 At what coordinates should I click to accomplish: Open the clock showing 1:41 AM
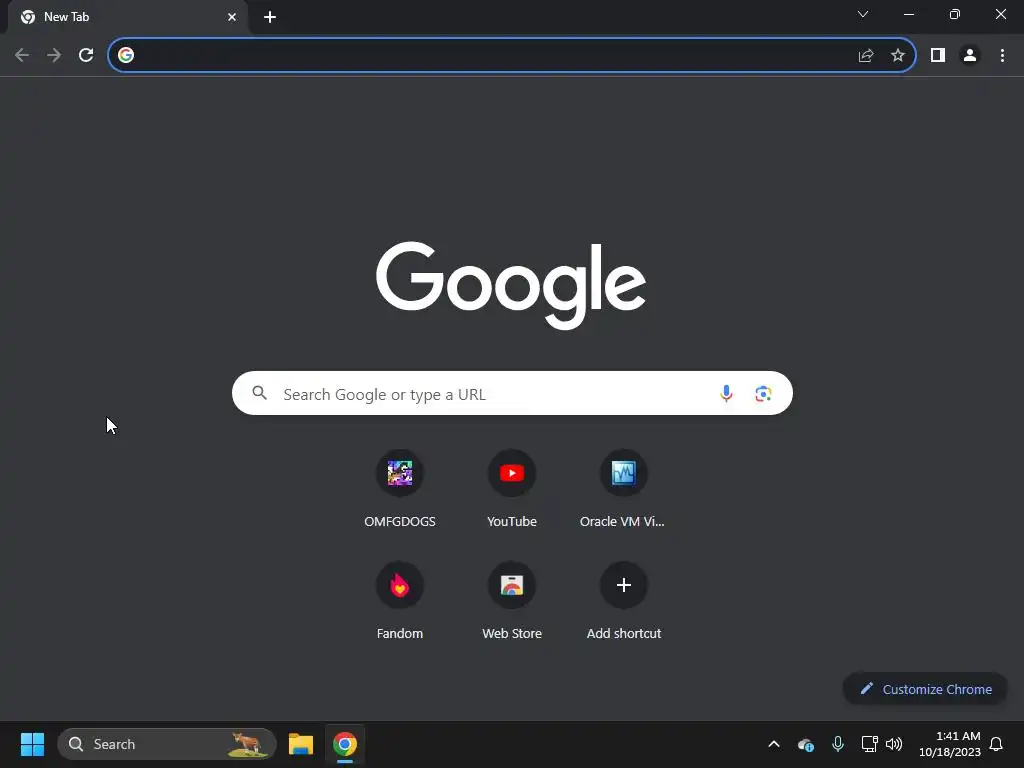[950, 744]
